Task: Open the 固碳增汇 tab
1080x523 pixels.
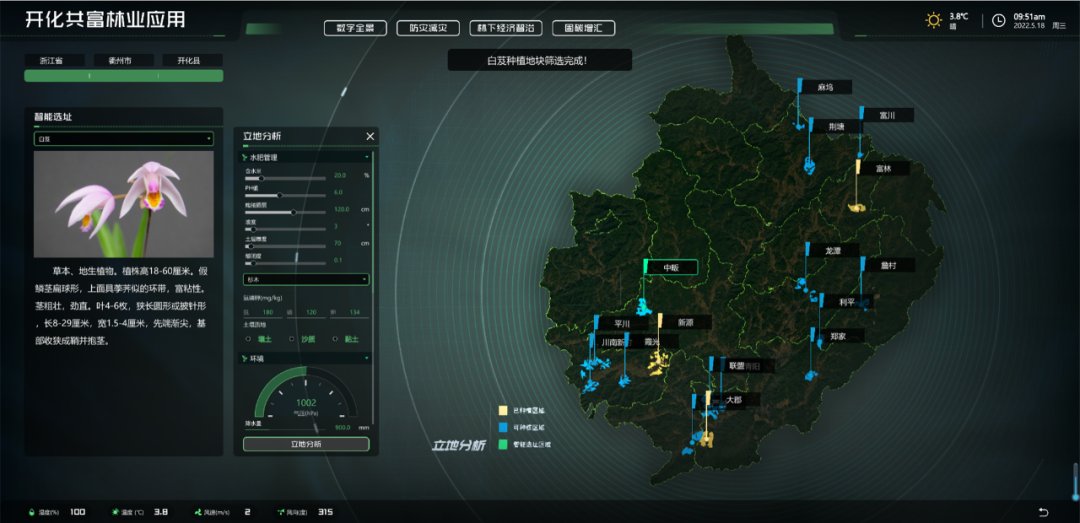Action: [x=583, y=28]
